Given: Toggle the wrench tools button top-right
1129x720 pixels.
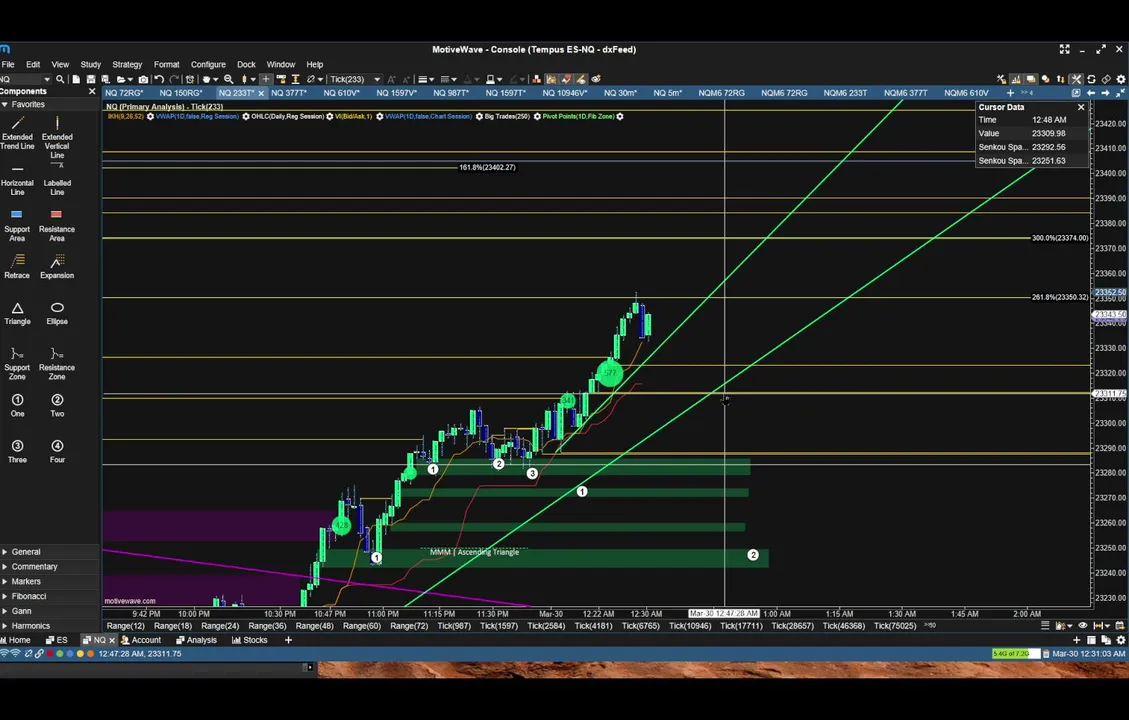Looking at the screenshot, I should pos(1076,79).
